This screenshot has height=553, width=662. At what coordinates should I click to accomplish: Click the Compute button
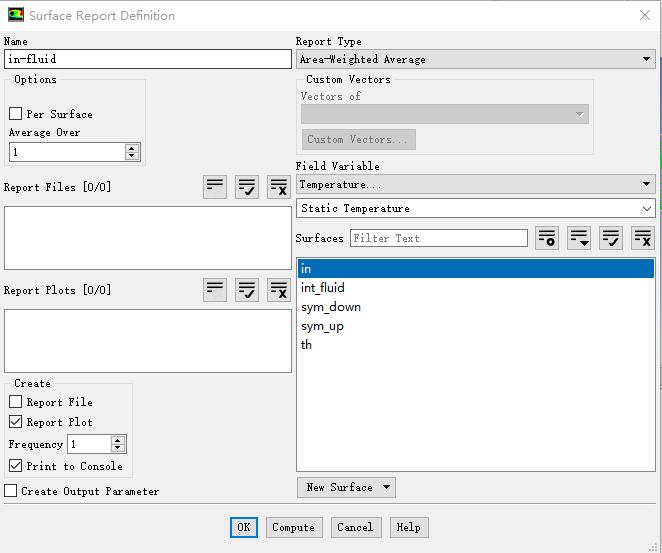[294, 527]
